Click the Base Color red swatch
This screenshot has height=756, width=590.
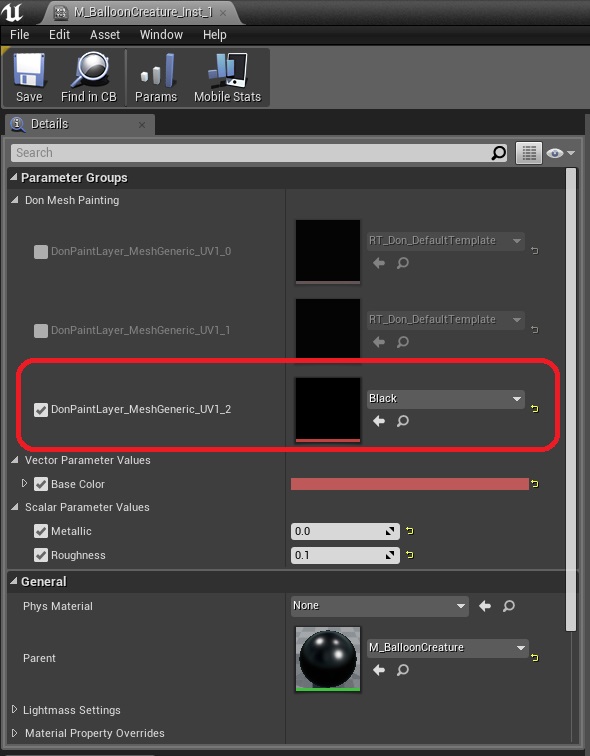410,484
